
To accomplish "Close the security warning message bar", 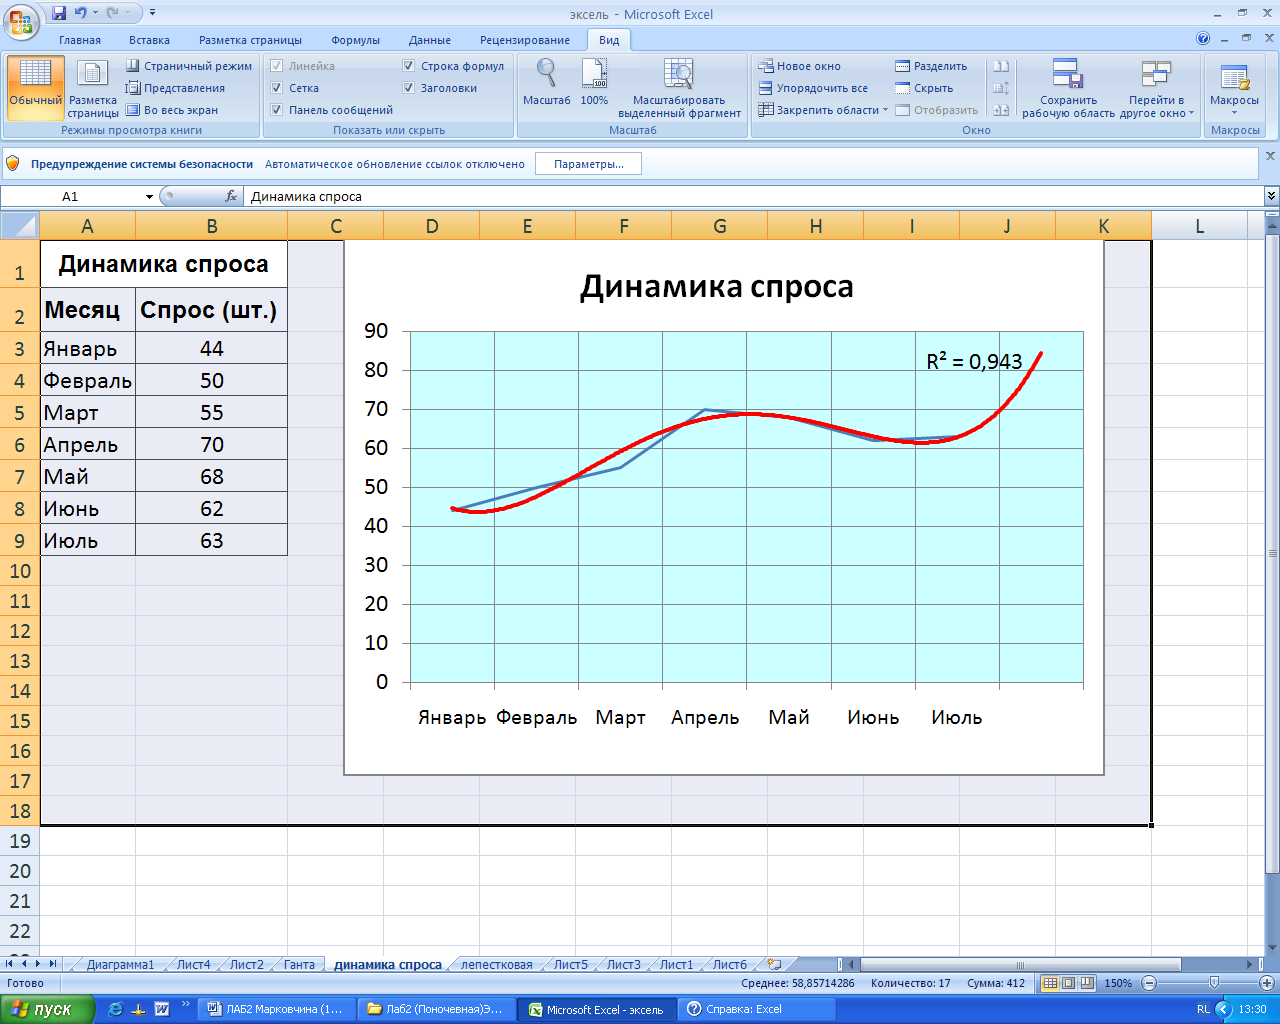I will click(x=1271, y=156).
